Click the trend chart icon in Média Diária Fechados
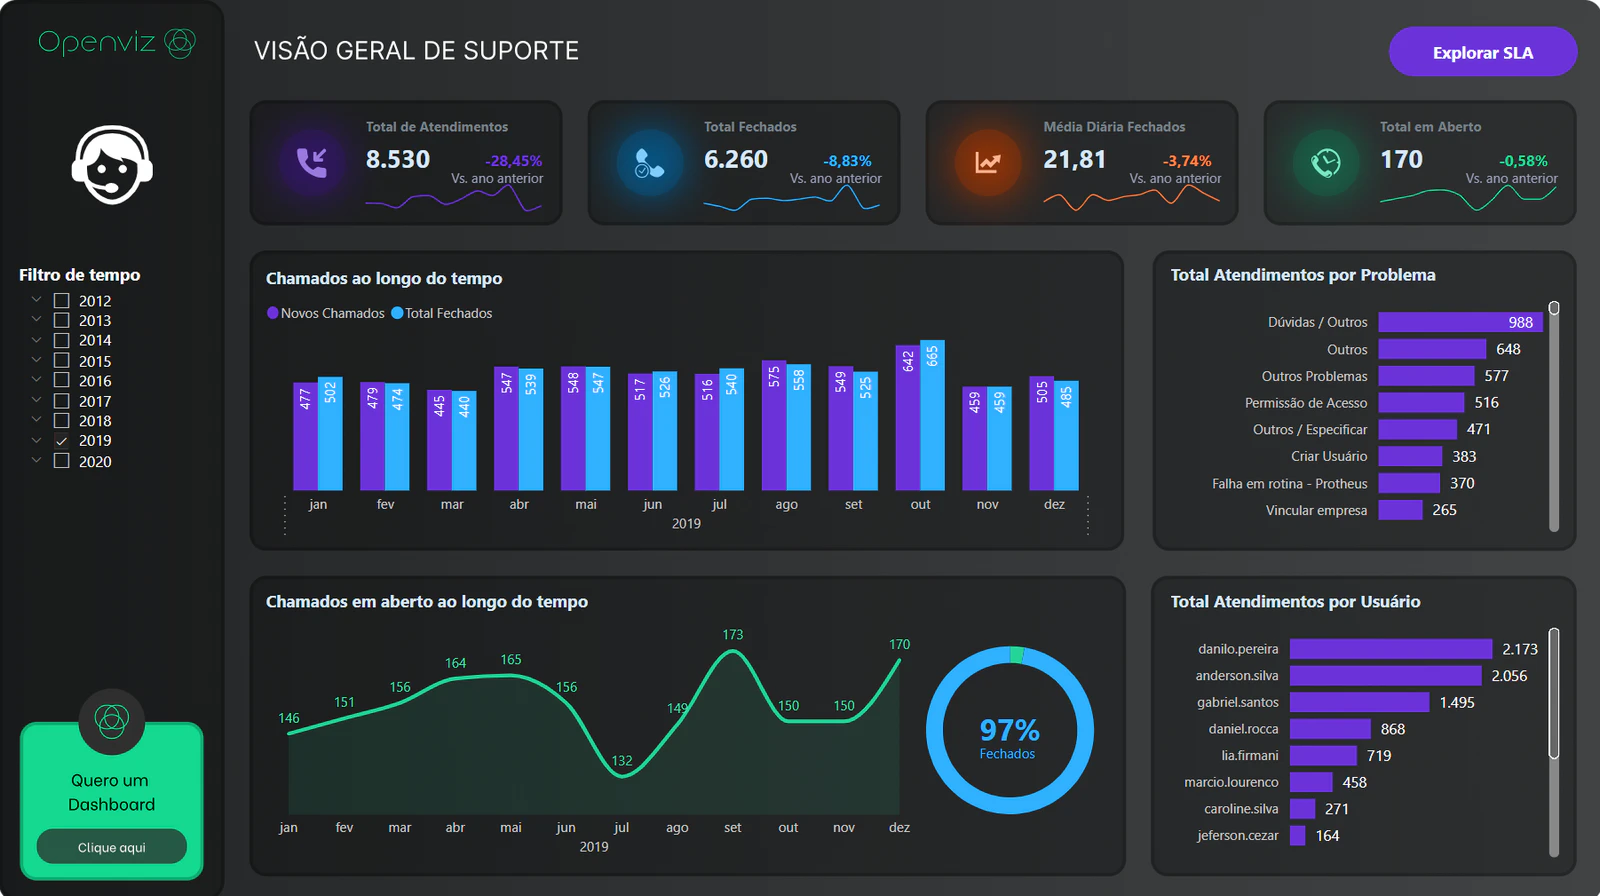This screenshot has width=1600, height=896. 988,162
